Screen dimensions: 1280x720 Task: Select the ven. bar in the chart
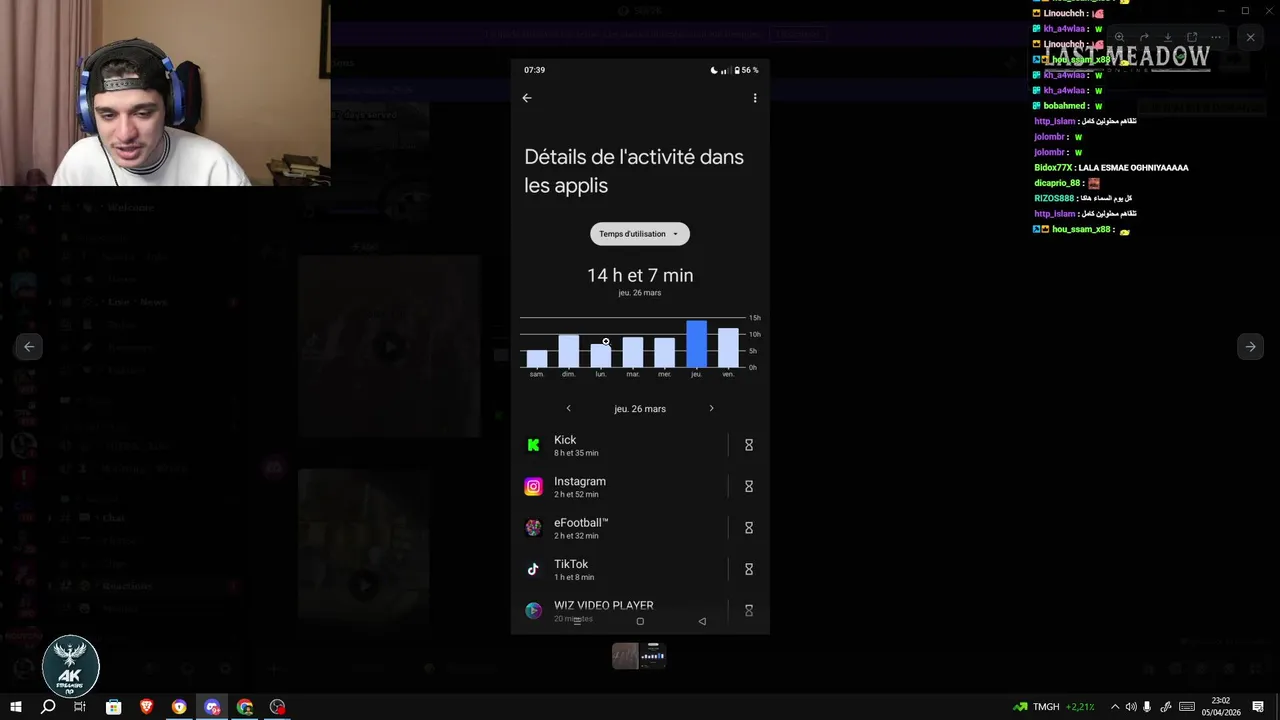[x=728, y=347]
